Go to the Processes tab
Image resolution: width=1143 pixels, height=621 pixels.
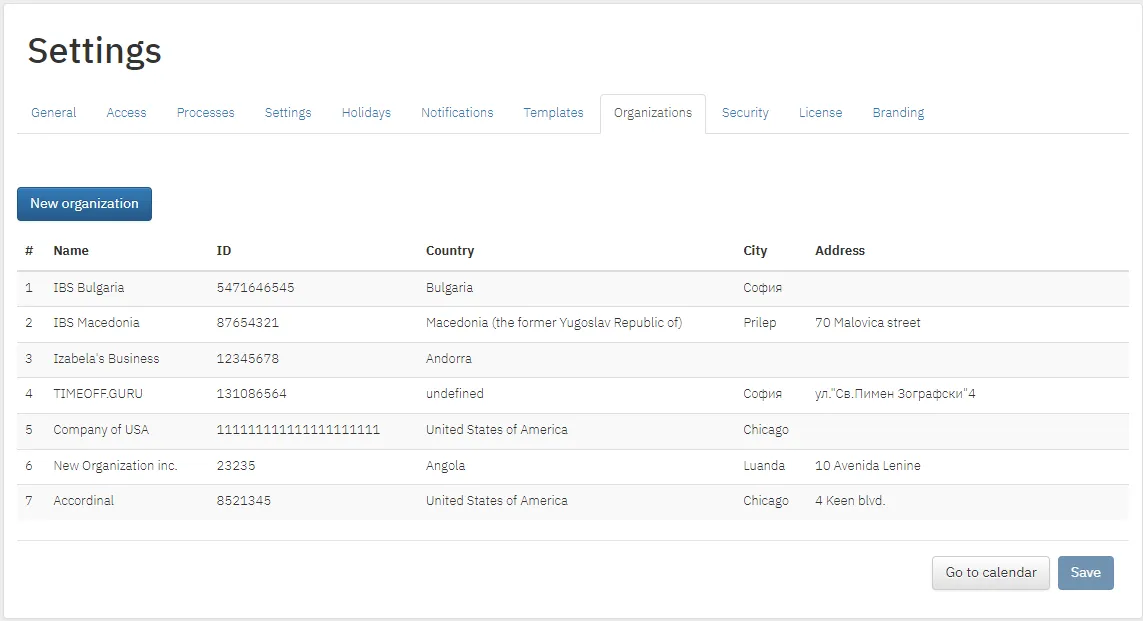[206, 113]
